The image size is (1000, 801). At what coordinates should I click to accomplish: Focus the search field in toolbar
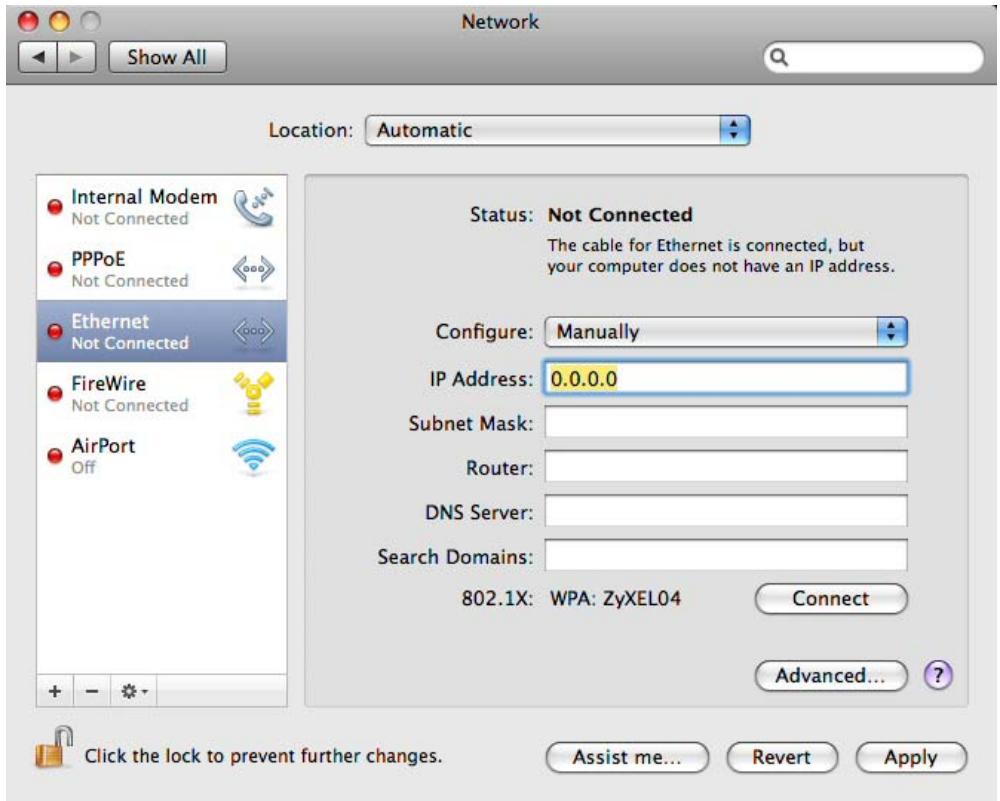click(x=873, y=57)
